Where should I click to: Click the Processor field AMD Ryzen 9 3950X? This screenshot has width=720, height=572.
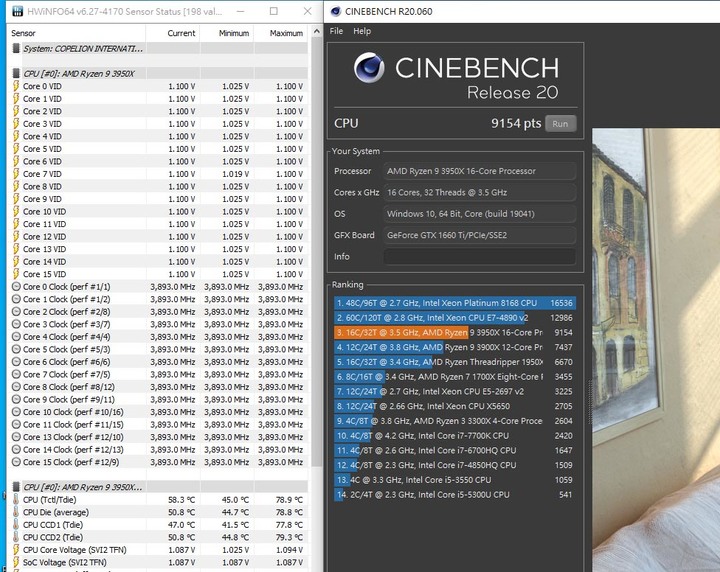pyautogui.click(x=479, y=171)
